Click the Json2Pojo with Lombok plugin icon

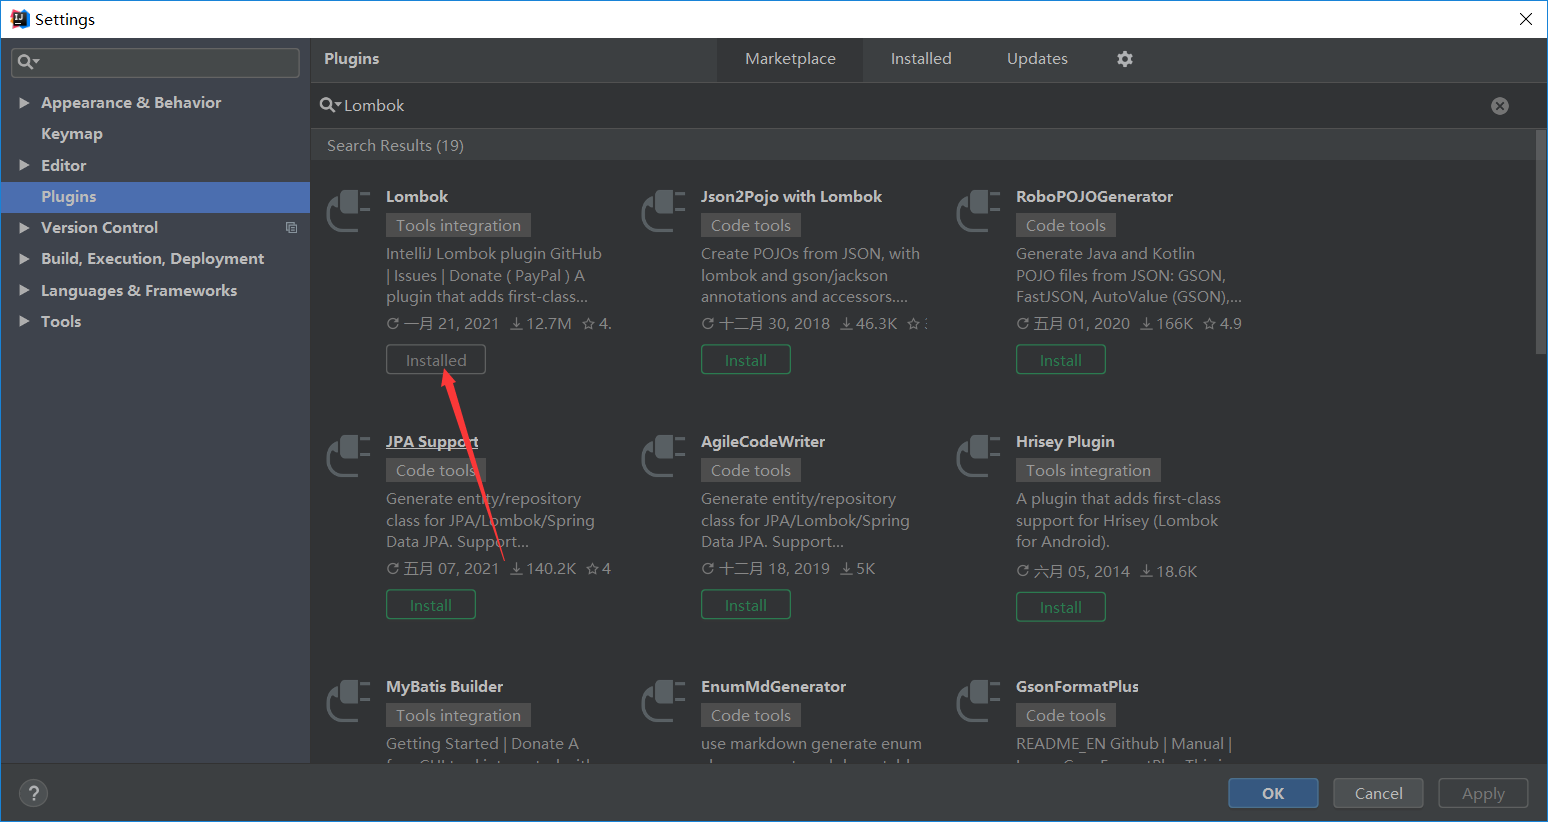664,210
